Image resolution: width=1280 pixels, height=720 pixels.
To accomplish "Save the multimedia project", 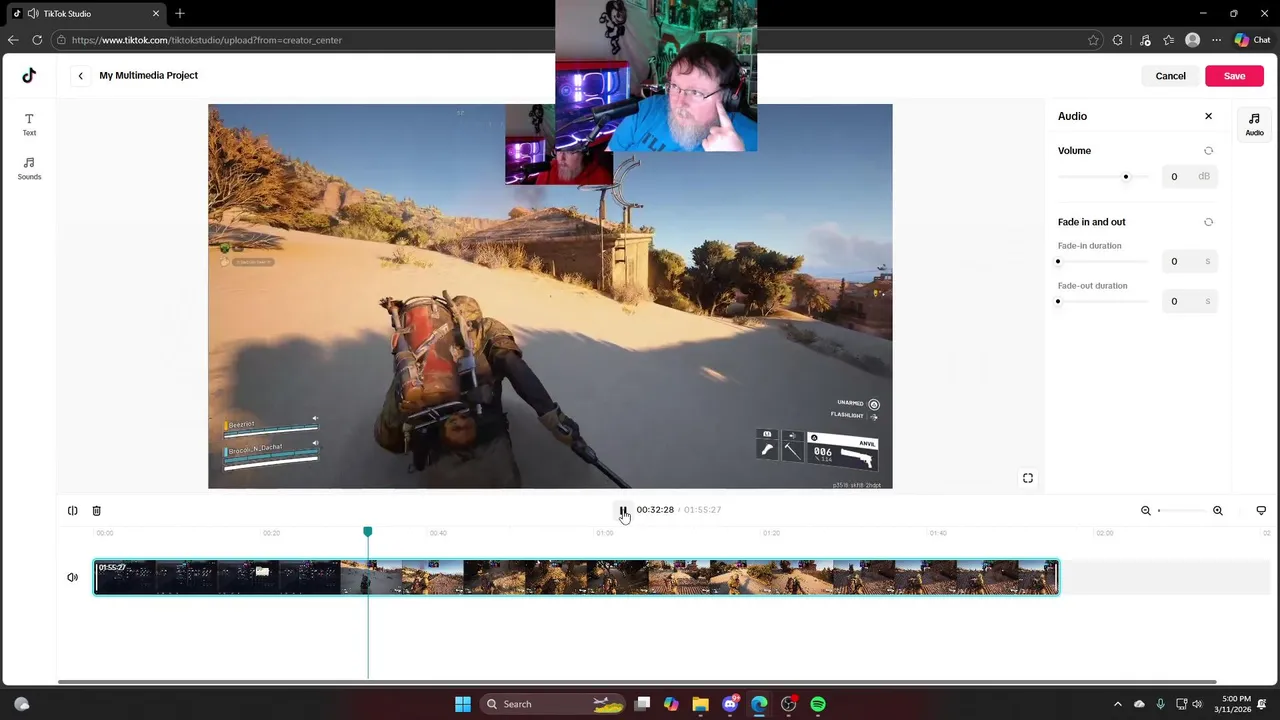I will 1234,76.
